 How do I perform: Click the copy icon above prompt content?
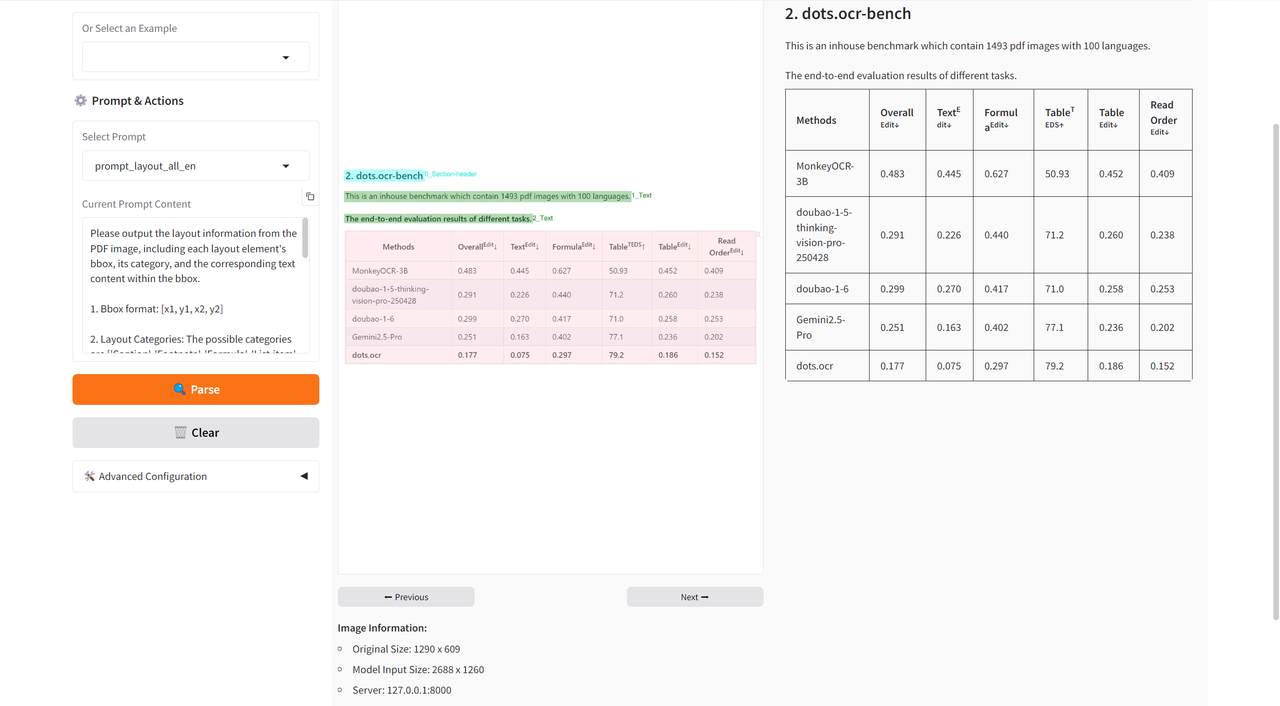click(x=310, y=197)
